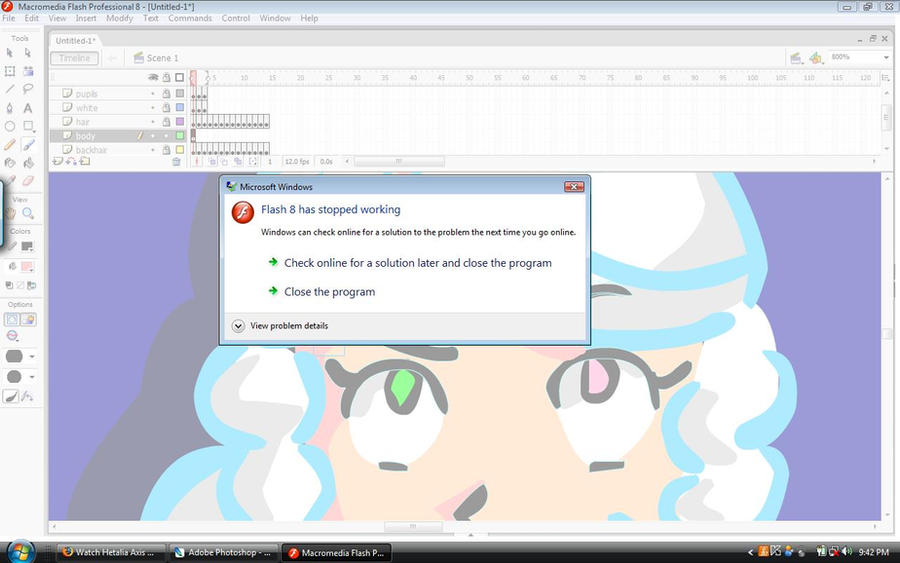Screen dimensions: 900x563
Task: Click Check online for a solution later
Action: [x=418, y=263]
